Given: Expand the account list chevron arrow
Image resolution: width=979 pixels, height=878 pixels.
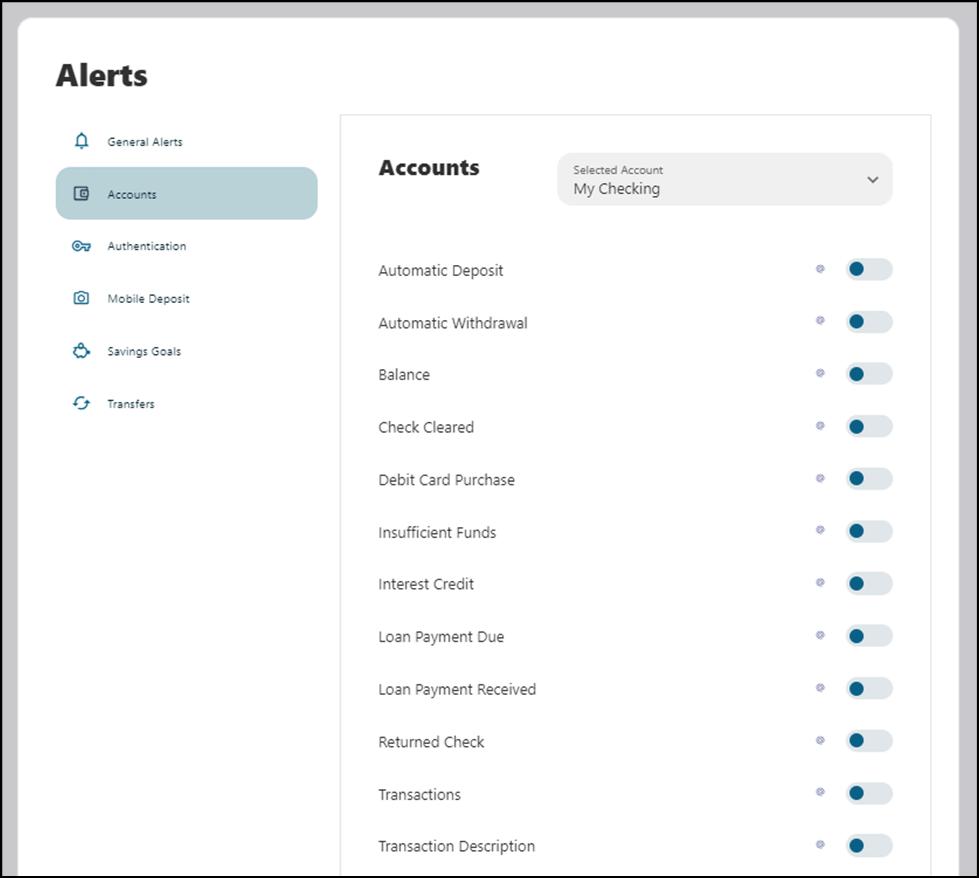Looking at the screenshot, I should click(873, 180).
